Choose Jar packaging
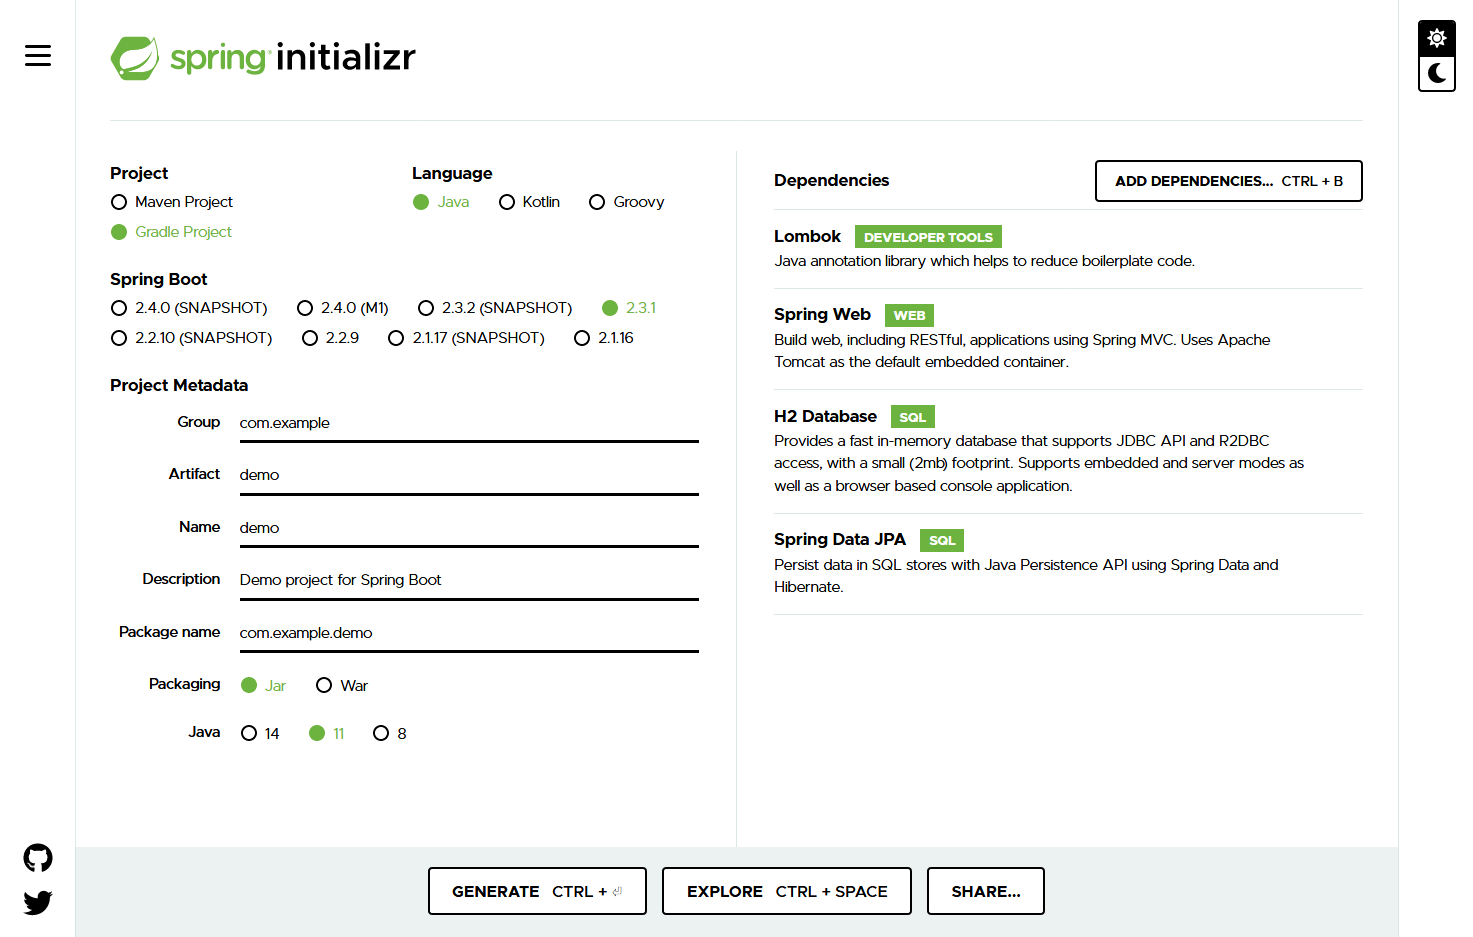The height and width of the screenshot is (937, 1473). coord(264,686)
